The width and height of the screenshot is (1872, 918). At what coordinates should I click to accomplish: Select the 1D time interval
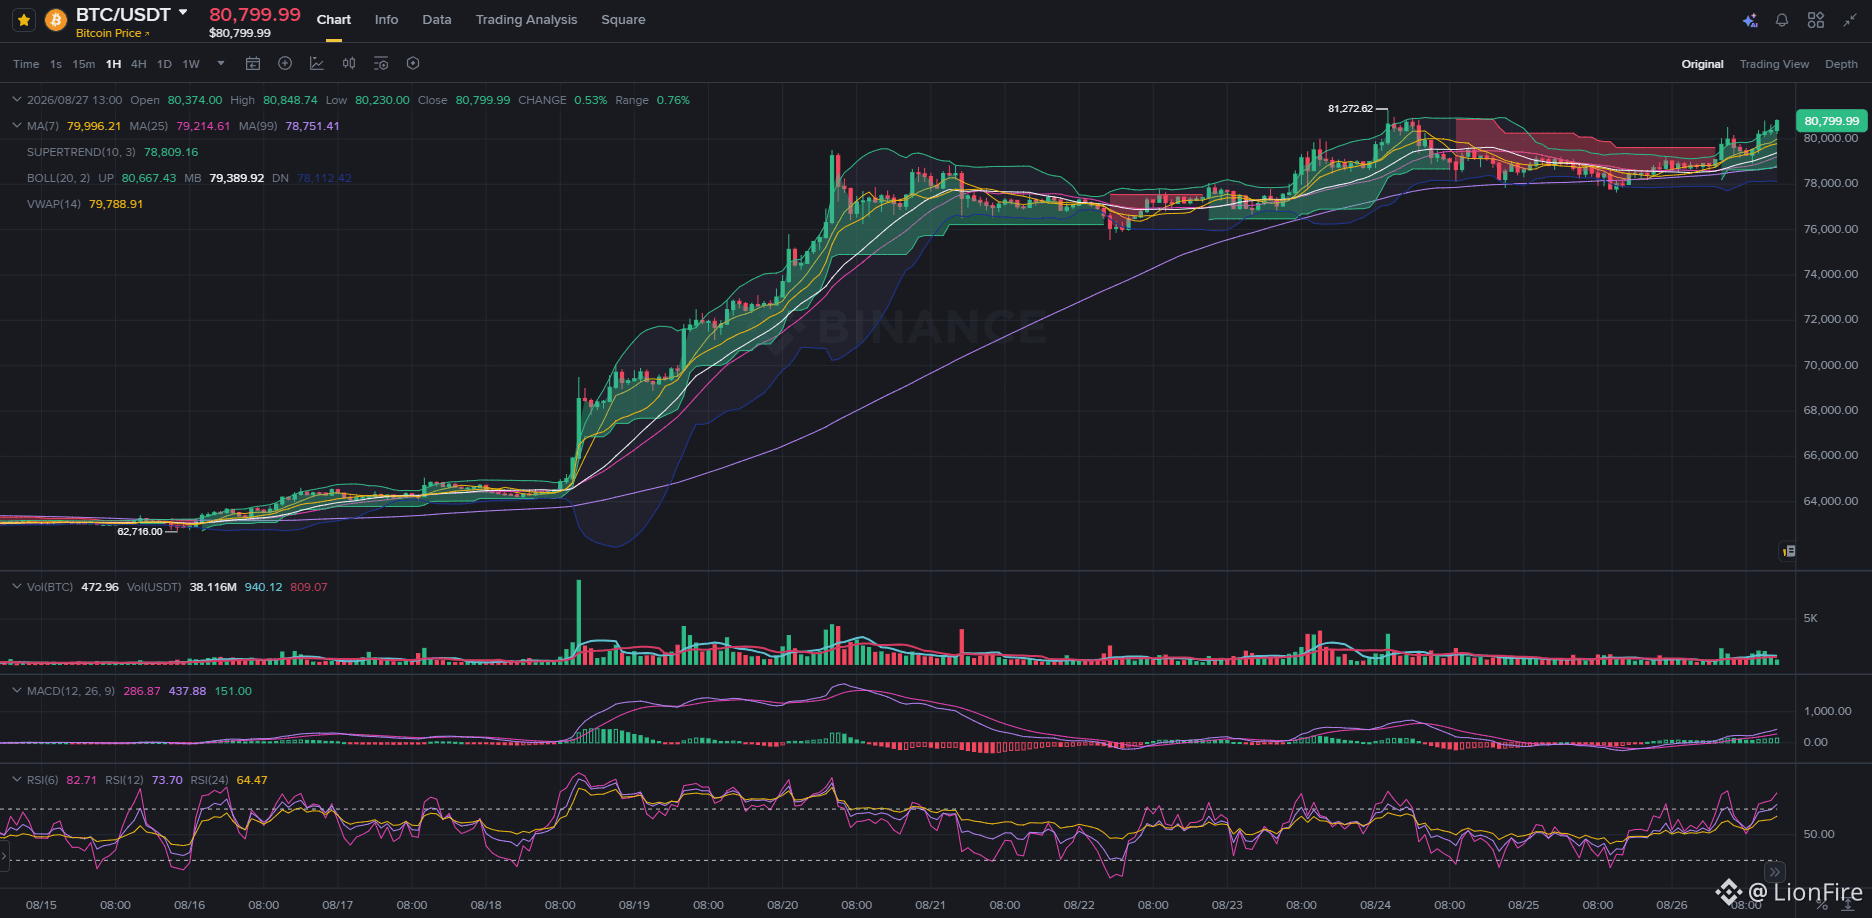coord(164,64)
